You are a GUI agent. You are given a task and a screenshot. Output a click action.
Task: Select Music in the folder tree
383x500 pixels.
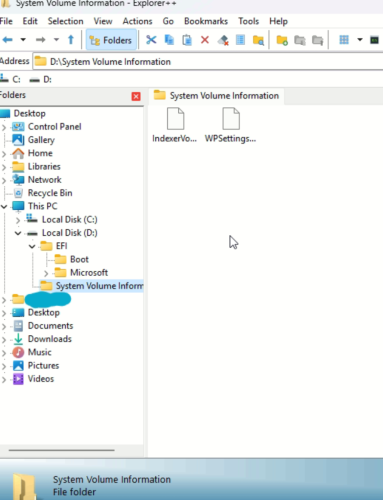39,352
